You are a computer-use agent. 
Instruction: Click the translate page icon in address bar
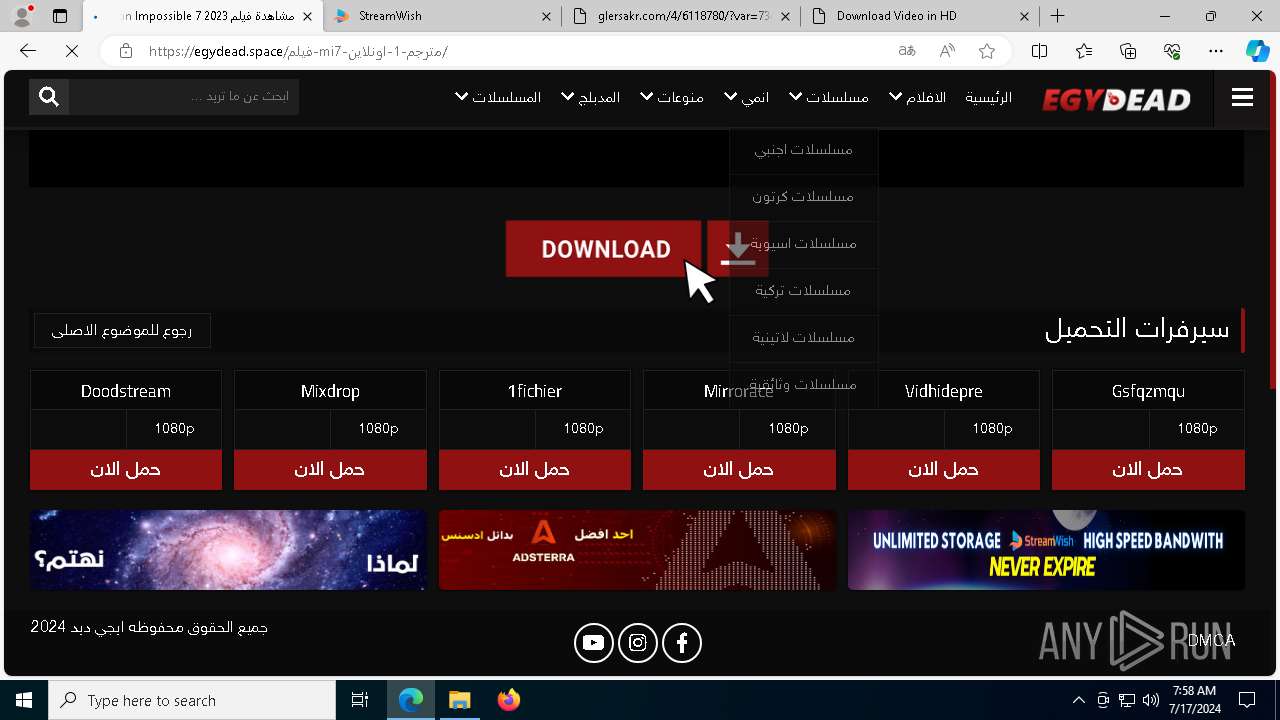tap(907, 51)
